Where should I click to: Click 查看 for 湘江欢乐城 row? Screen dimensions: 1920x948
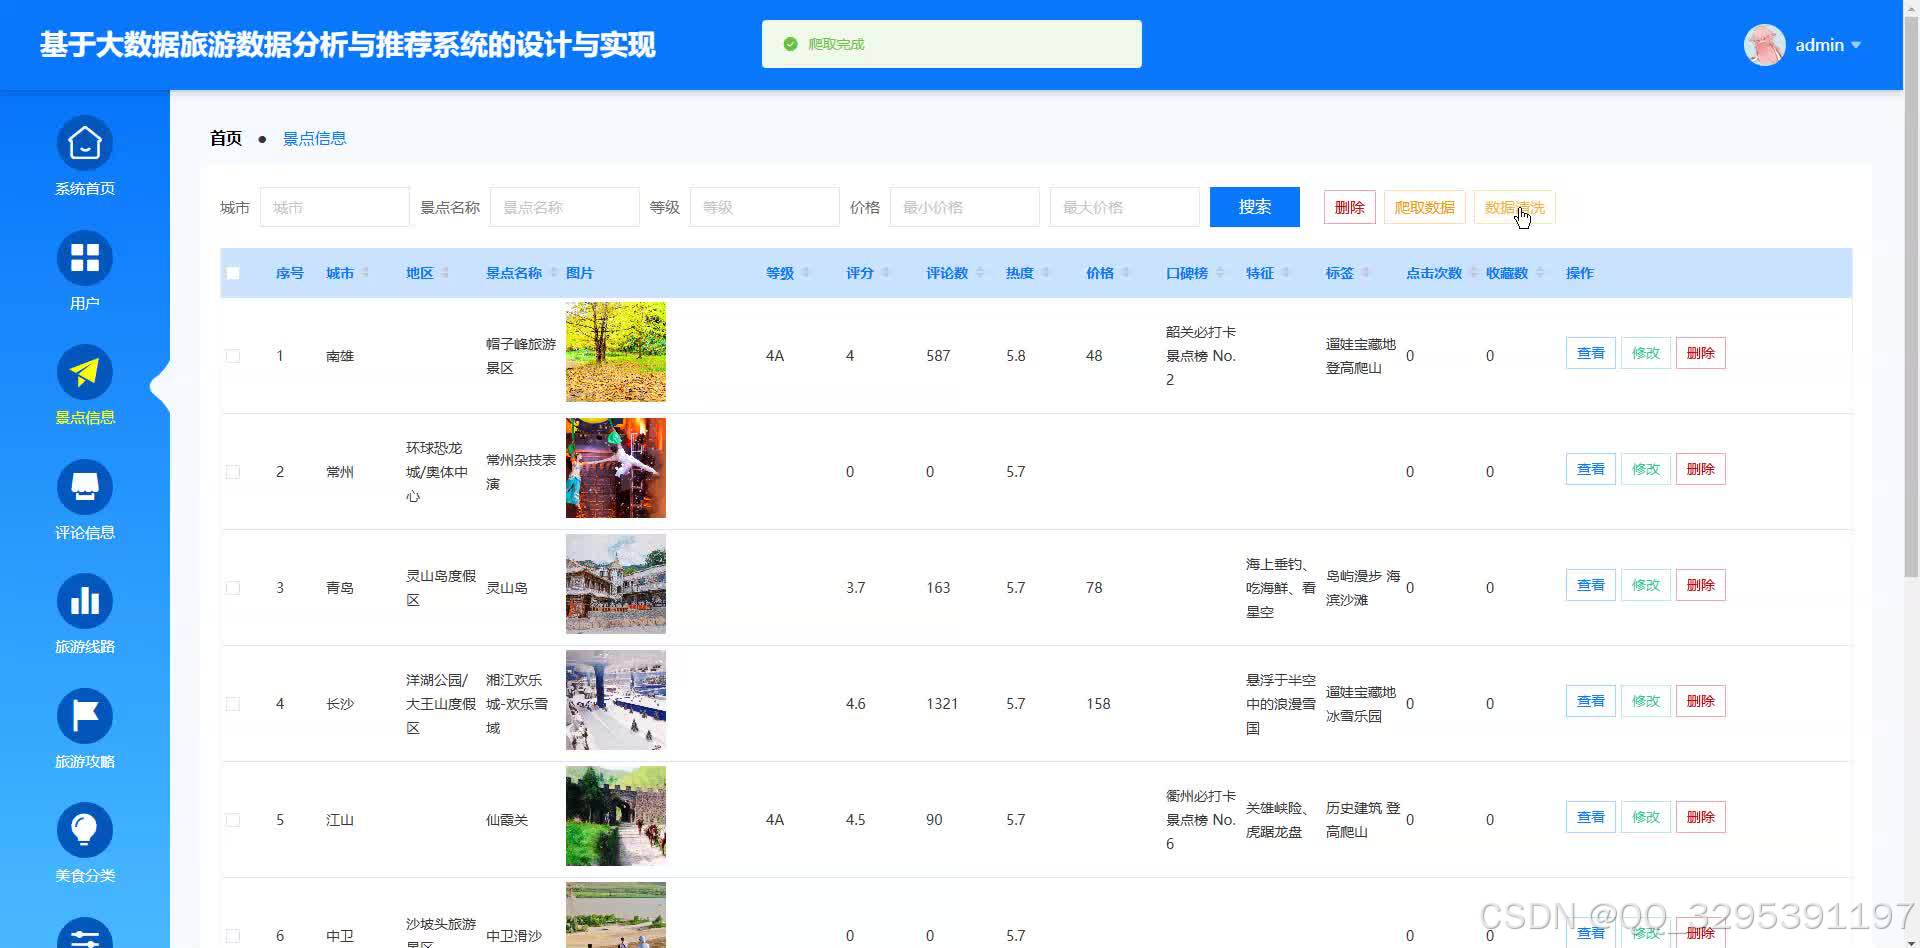tap(1591, 701)
